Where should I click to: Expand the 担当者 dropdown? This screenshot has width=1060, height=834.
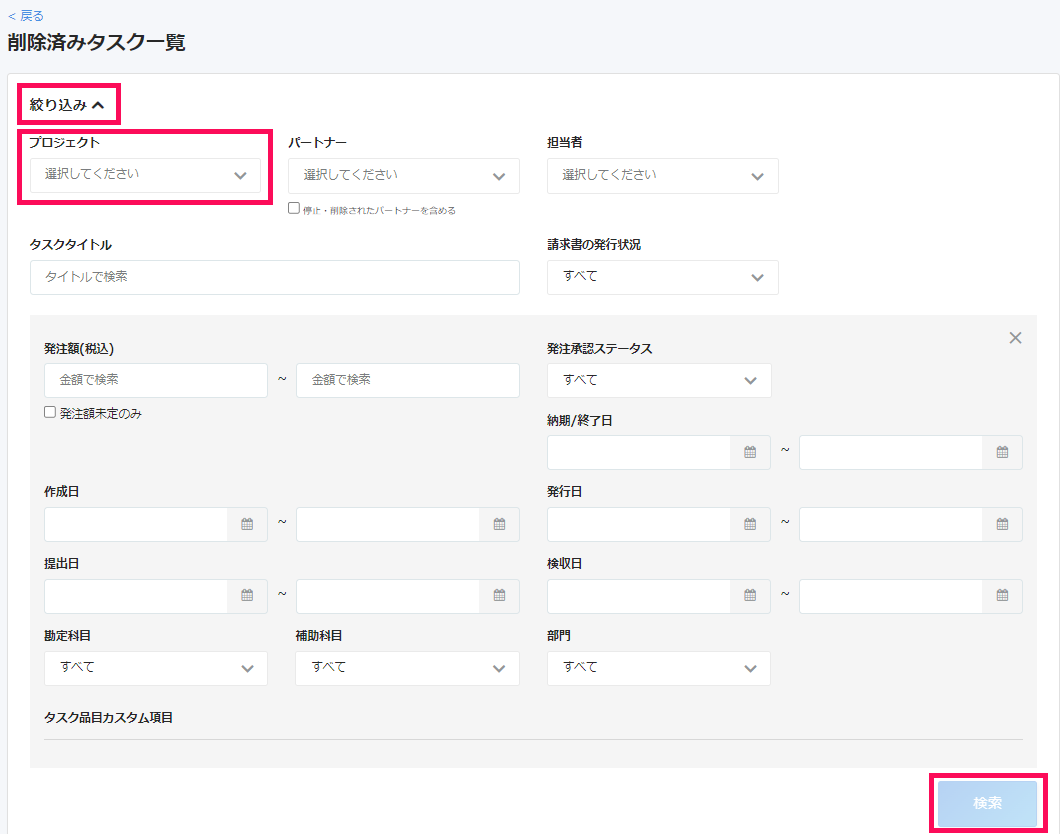coord(662,176)
